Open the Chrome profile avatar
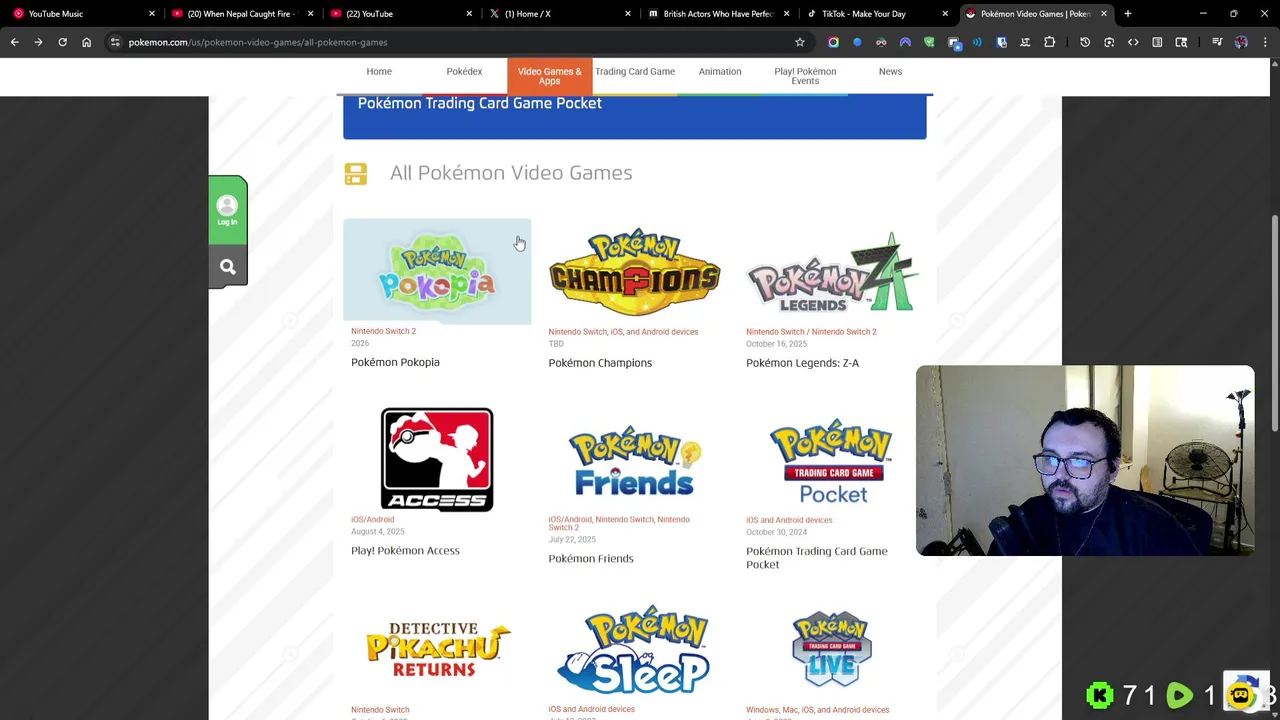Image resolution: width=1280 pixels, height=720 pixels. point(1241,42)
